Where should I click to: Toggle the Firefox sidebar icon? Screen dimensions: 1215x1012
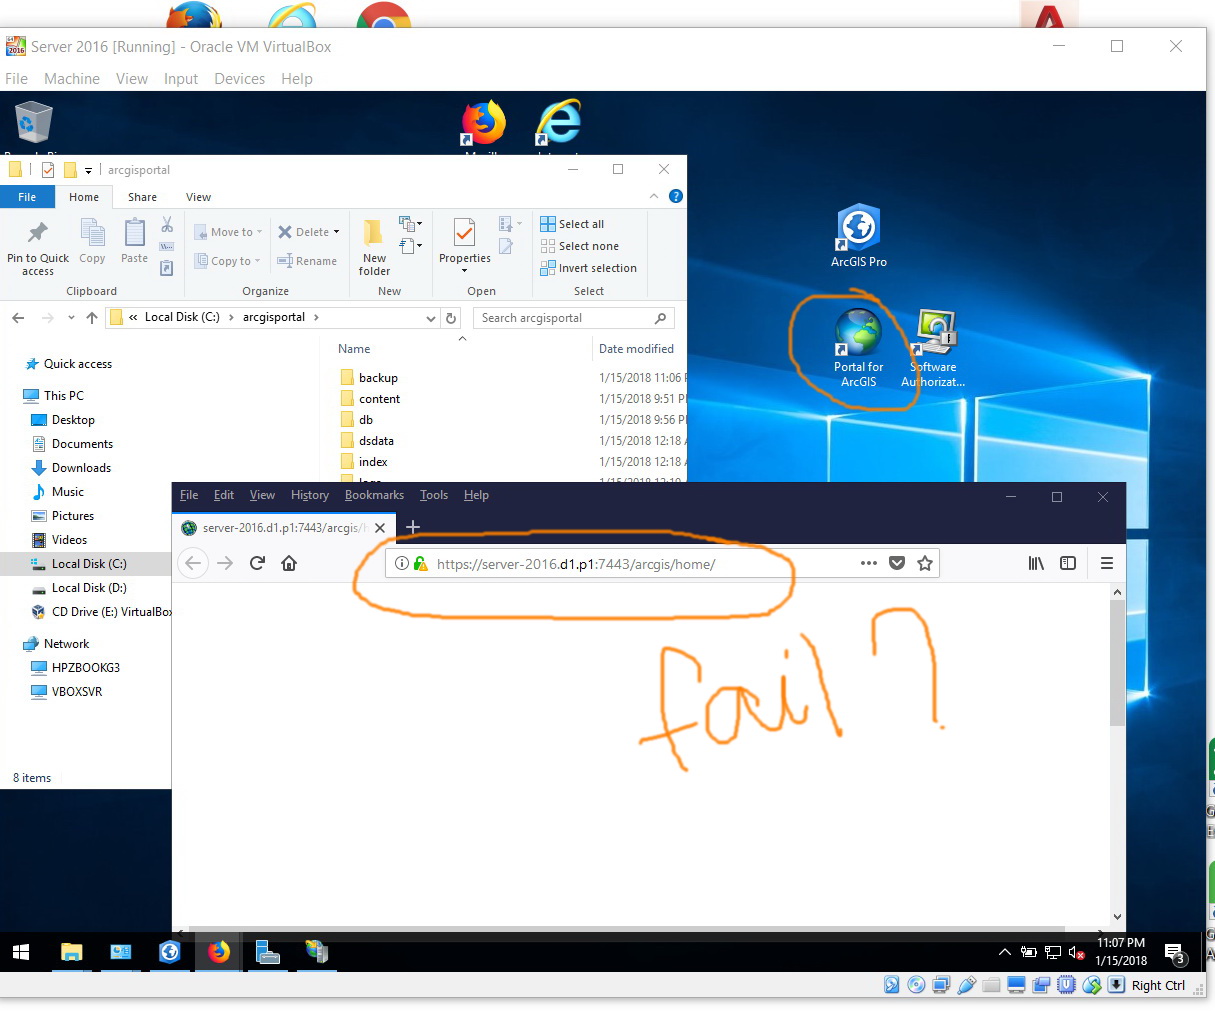(1068, 563)
